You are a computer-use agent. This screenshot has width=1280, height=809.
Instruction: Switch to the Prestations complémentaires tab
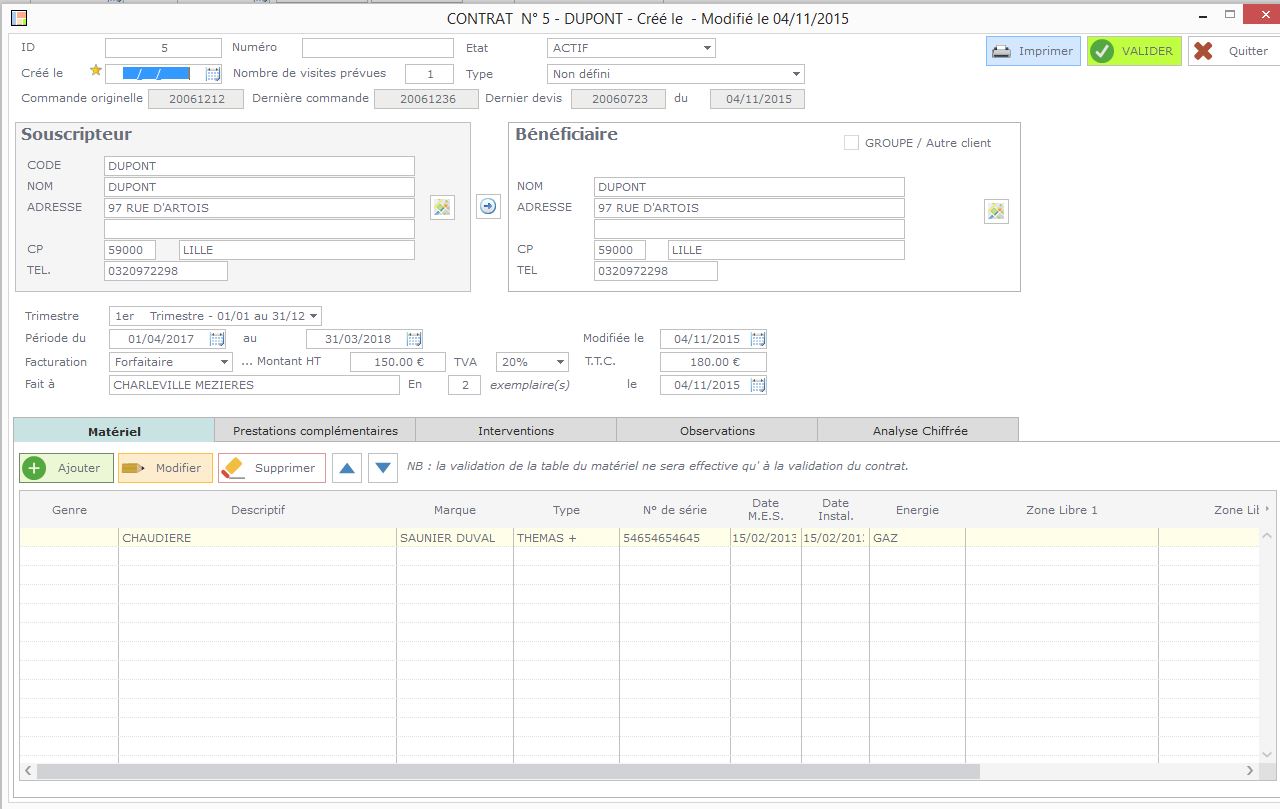[315, 430]
